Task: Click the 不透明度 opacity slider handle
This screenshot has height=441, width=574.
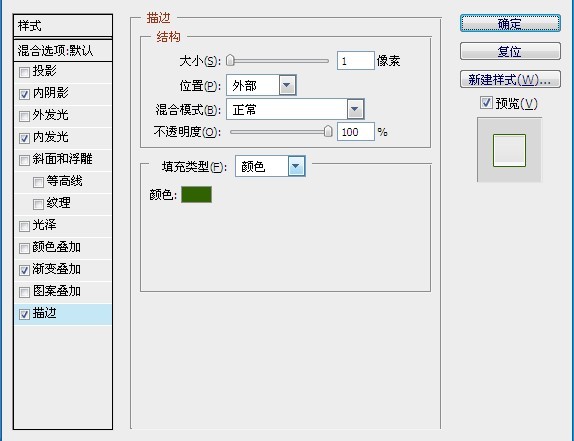Action: 328,131
